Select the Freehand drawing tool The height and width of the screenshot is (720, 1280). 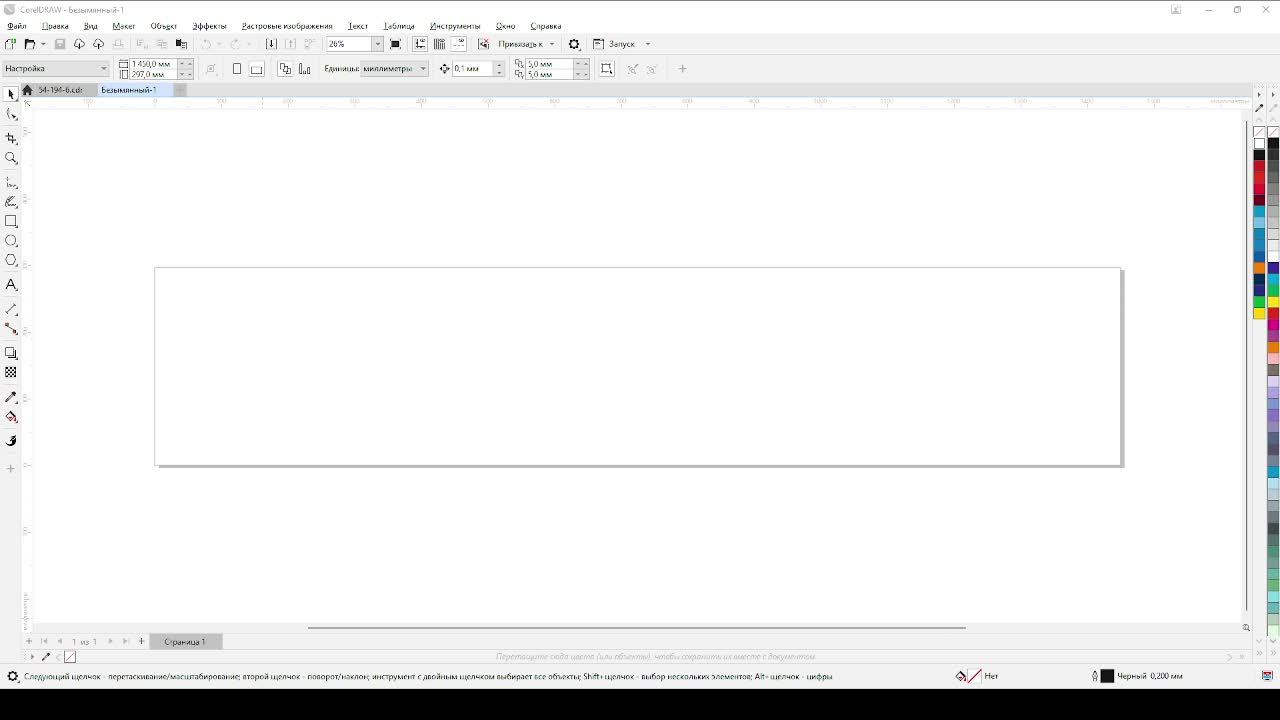click(11, 182)
